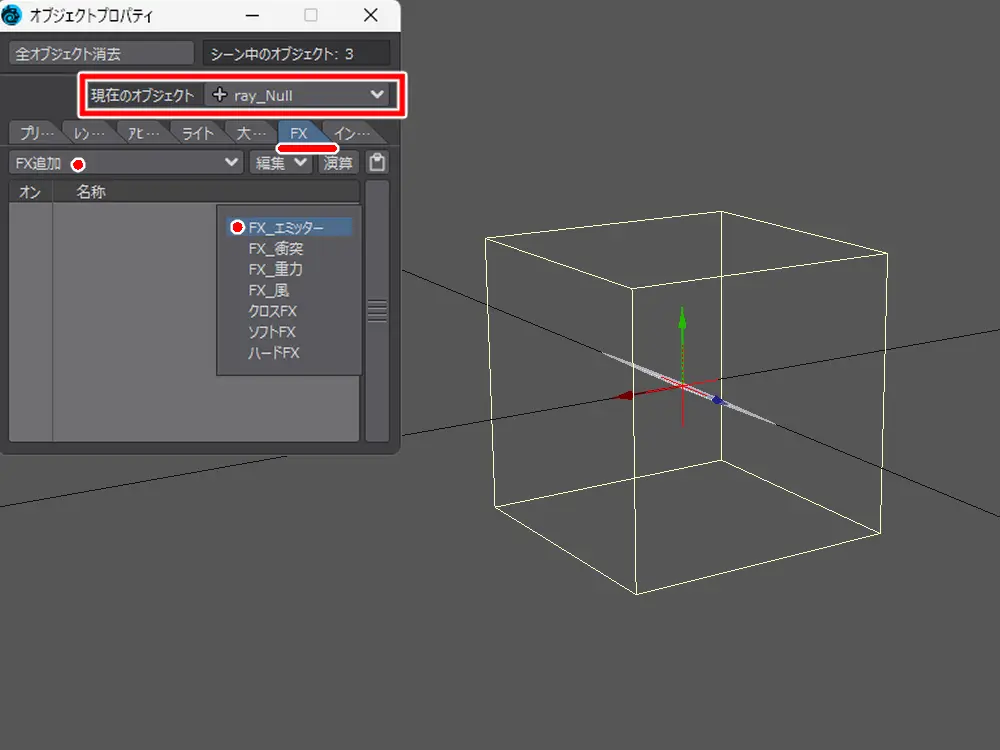The width and height of the screenshot is (1000, 750).
Task: Click the 全オブジェクト消去 button
Action: [100, 54]
